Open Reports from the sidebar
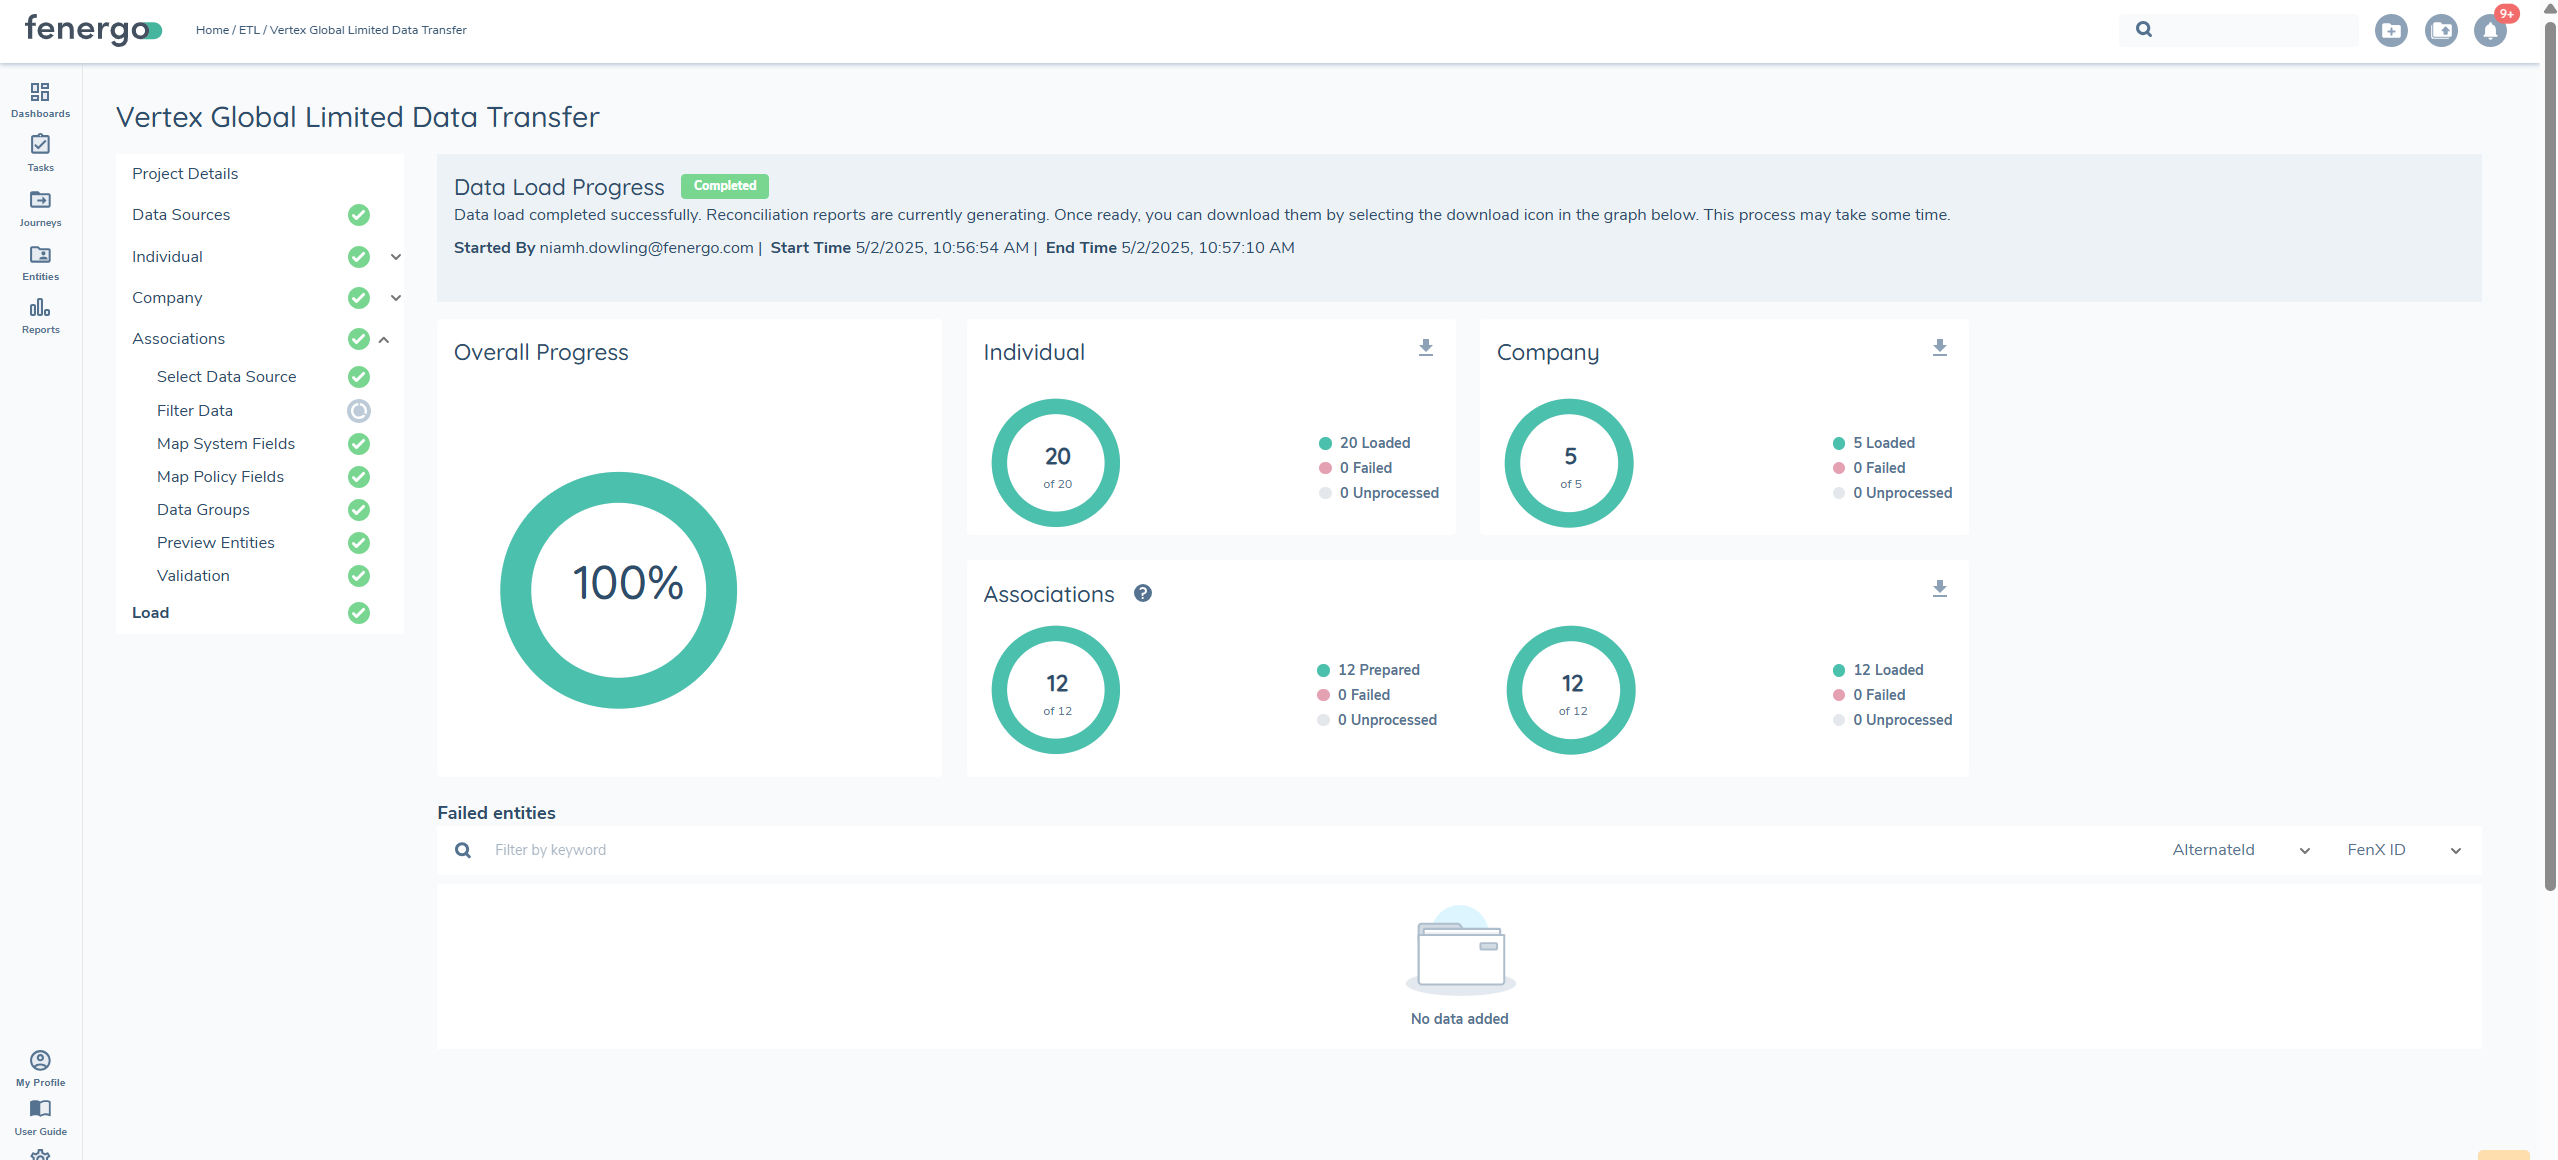Viewport: 2558px width, 1160px height. click(40, 315)
